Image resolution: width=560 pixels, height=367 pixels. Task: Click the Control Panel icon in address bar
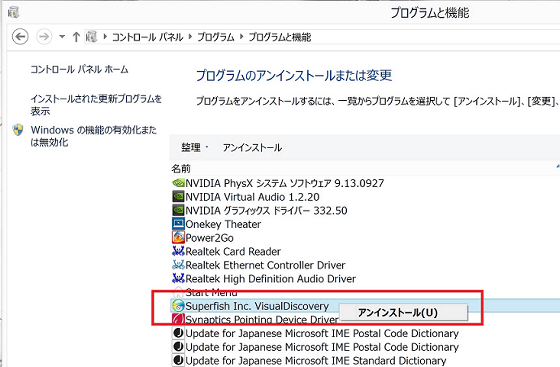91,36
